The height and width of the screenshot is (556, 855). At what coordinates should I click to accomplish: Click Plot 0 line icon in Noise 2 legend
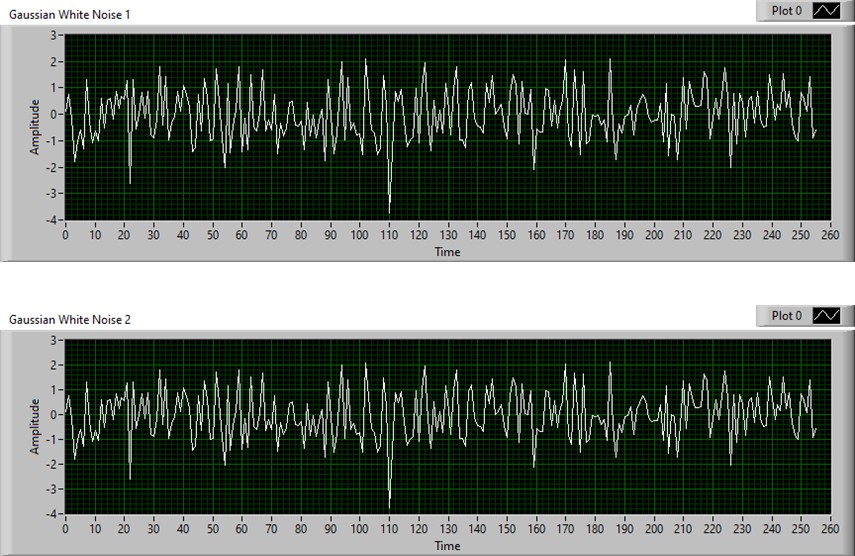pyautogui.click(x=827, y=316)
